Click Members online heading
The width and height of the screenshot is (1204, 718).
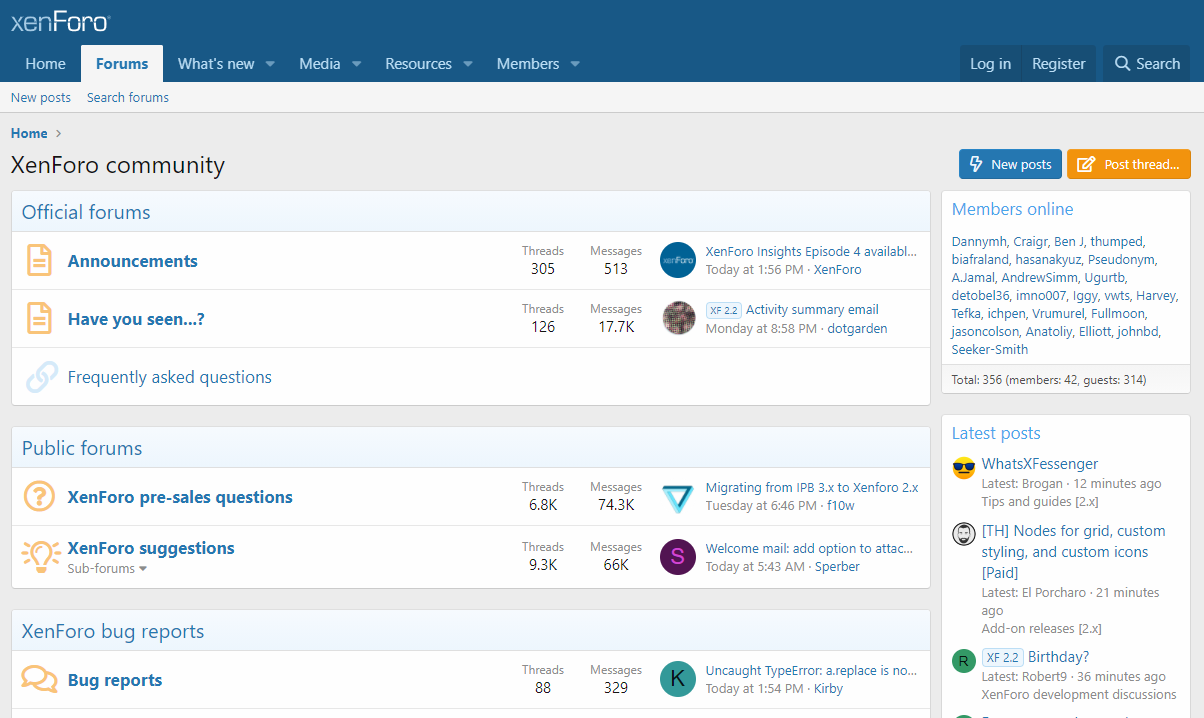(1012, 209)
